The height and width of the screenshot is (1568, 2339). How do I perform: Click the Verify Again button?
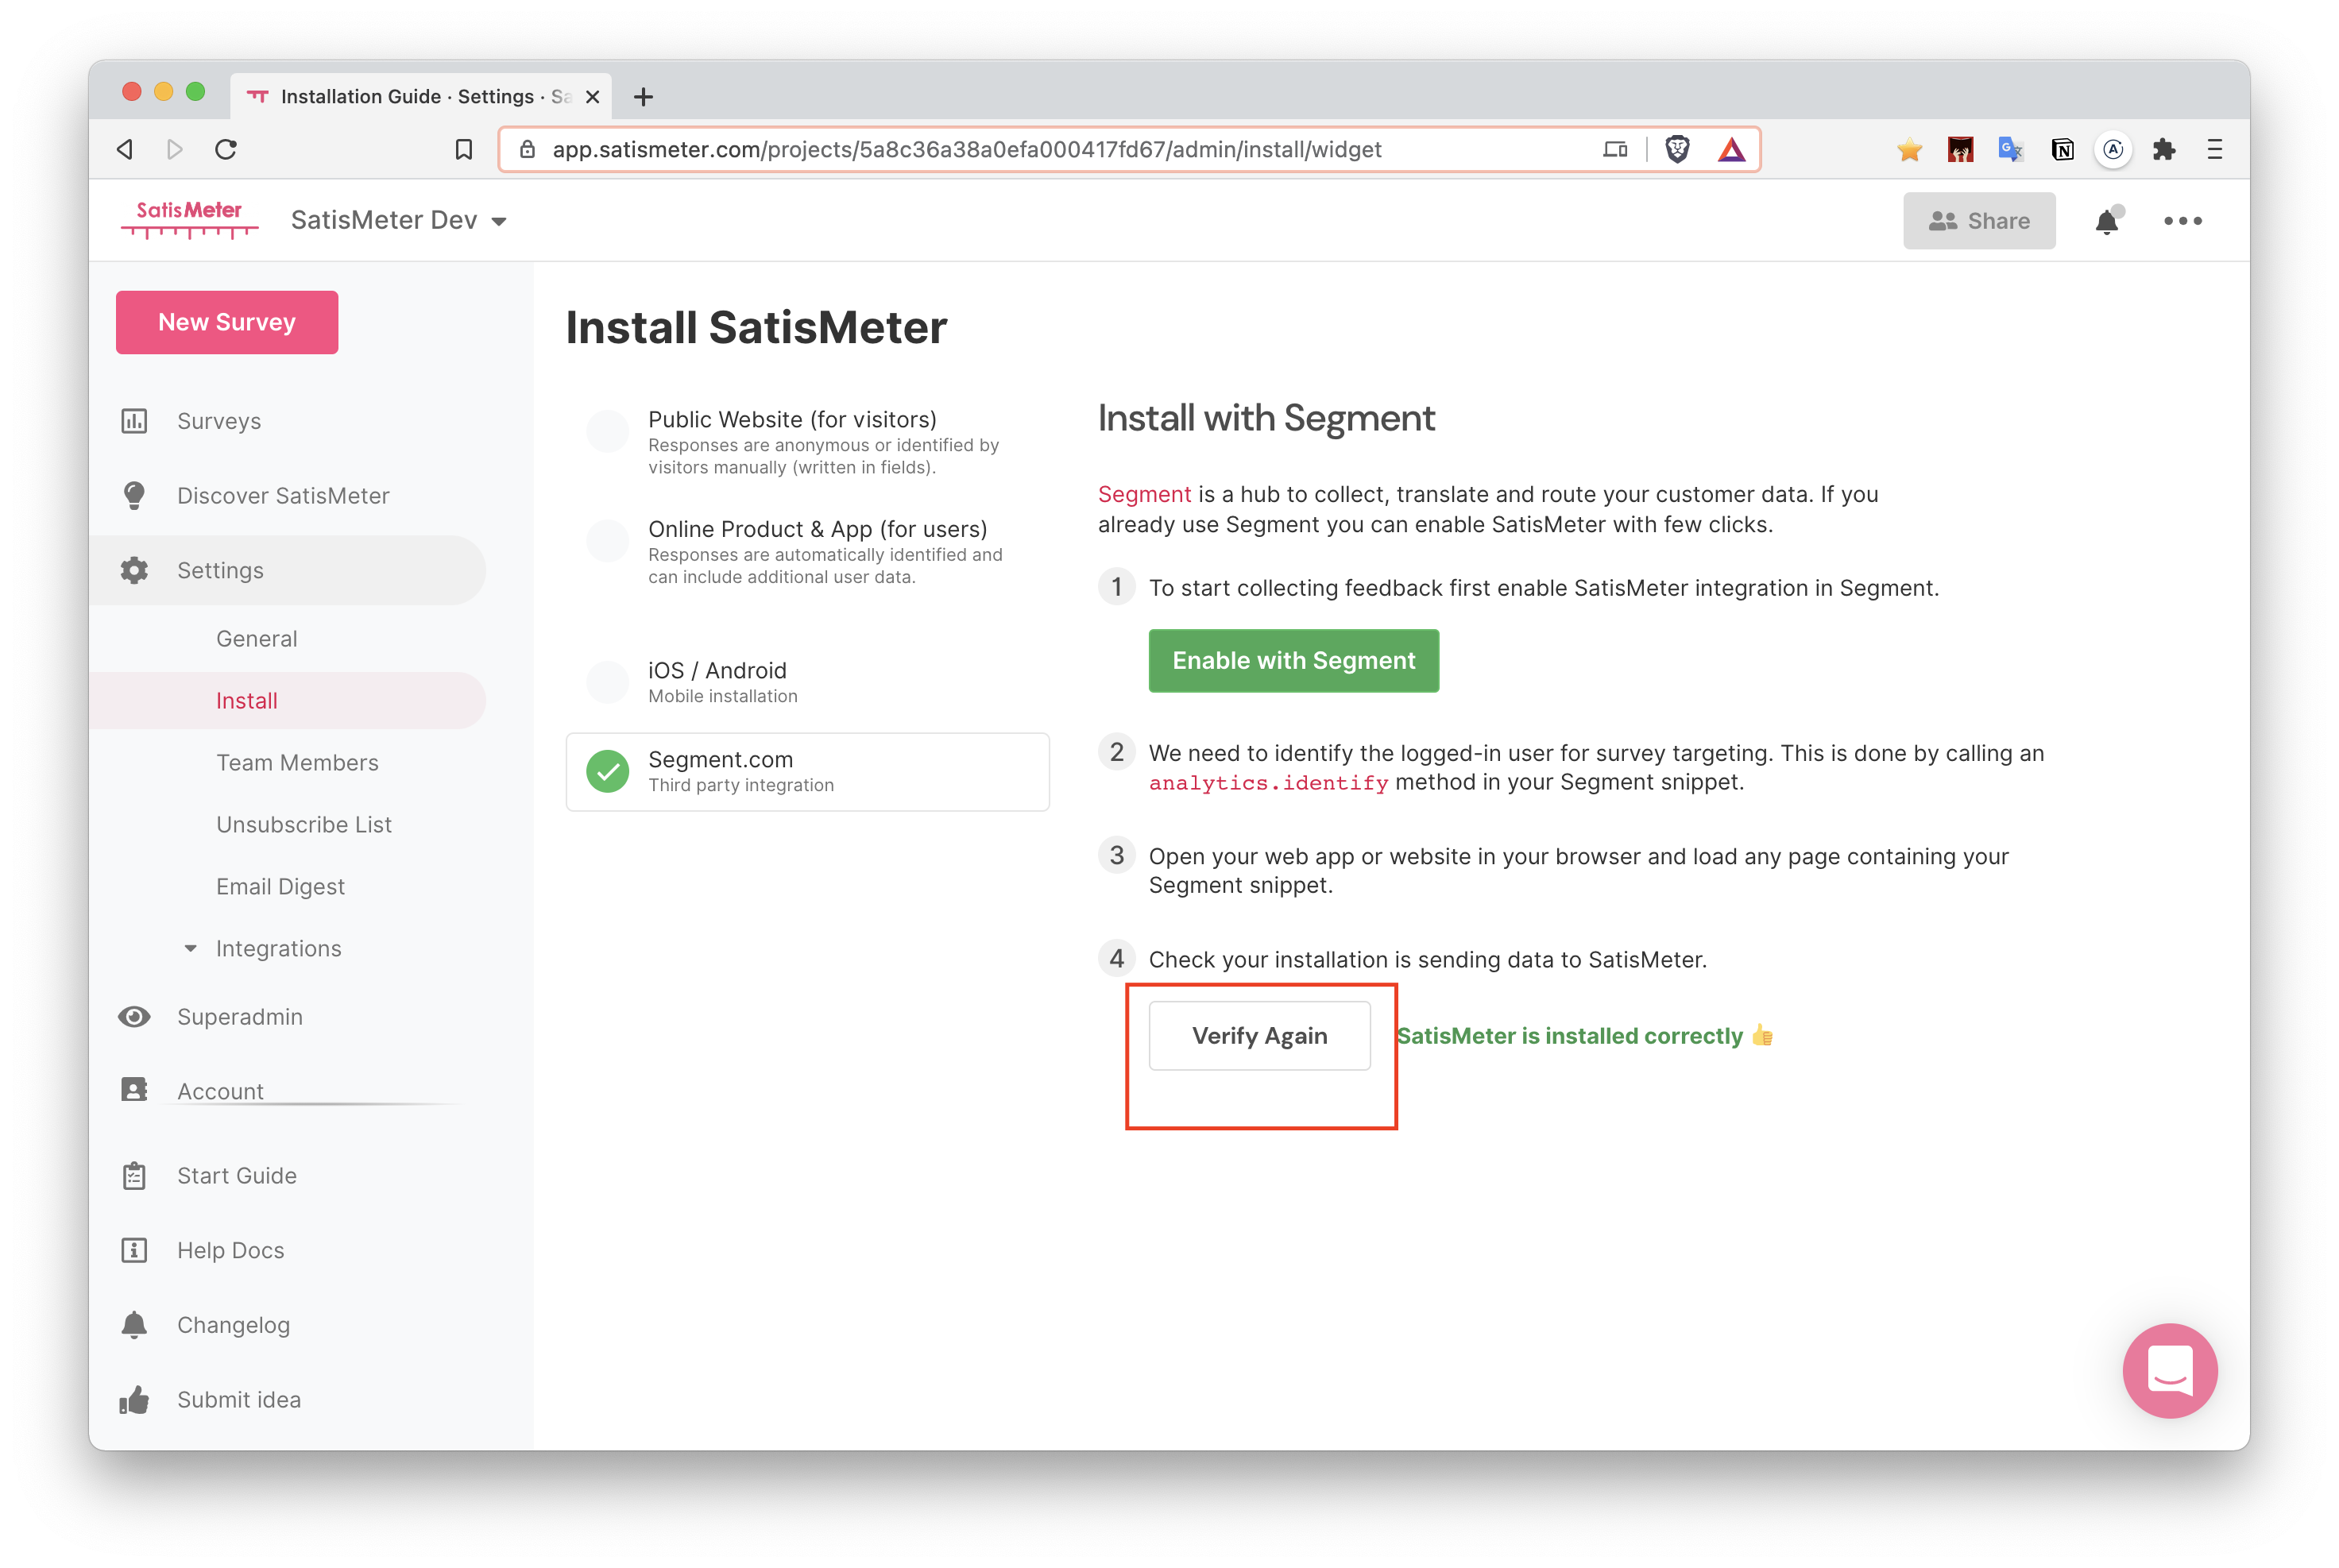coord(1259,1035)
